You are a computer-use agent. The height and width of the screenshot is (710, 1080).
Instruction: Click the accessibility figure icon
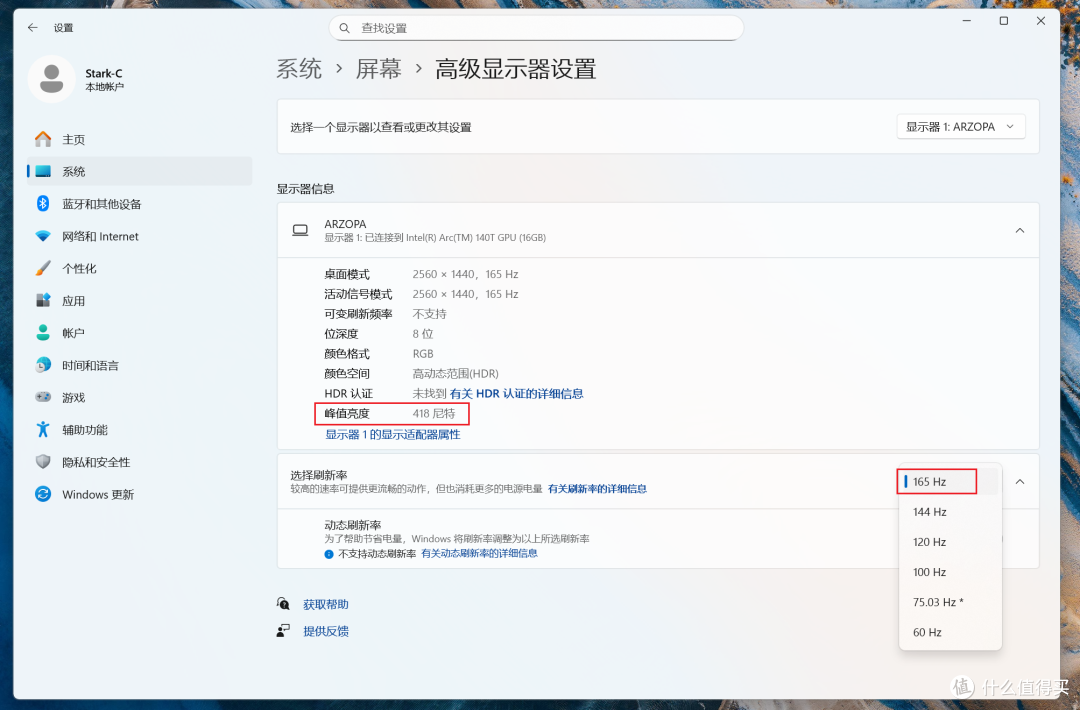(x=43, y=430)
